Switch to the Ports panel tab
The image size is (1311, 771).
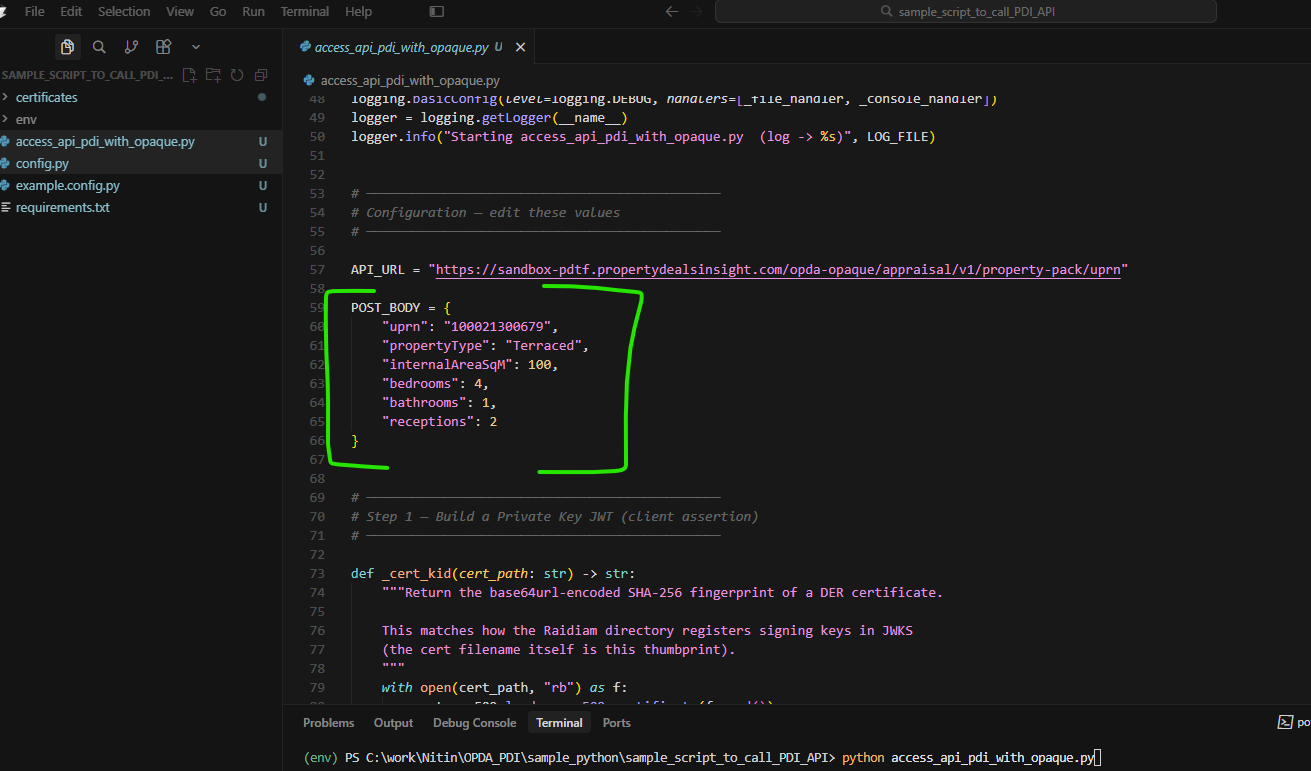pyautogui.click(x=616, y=722)
